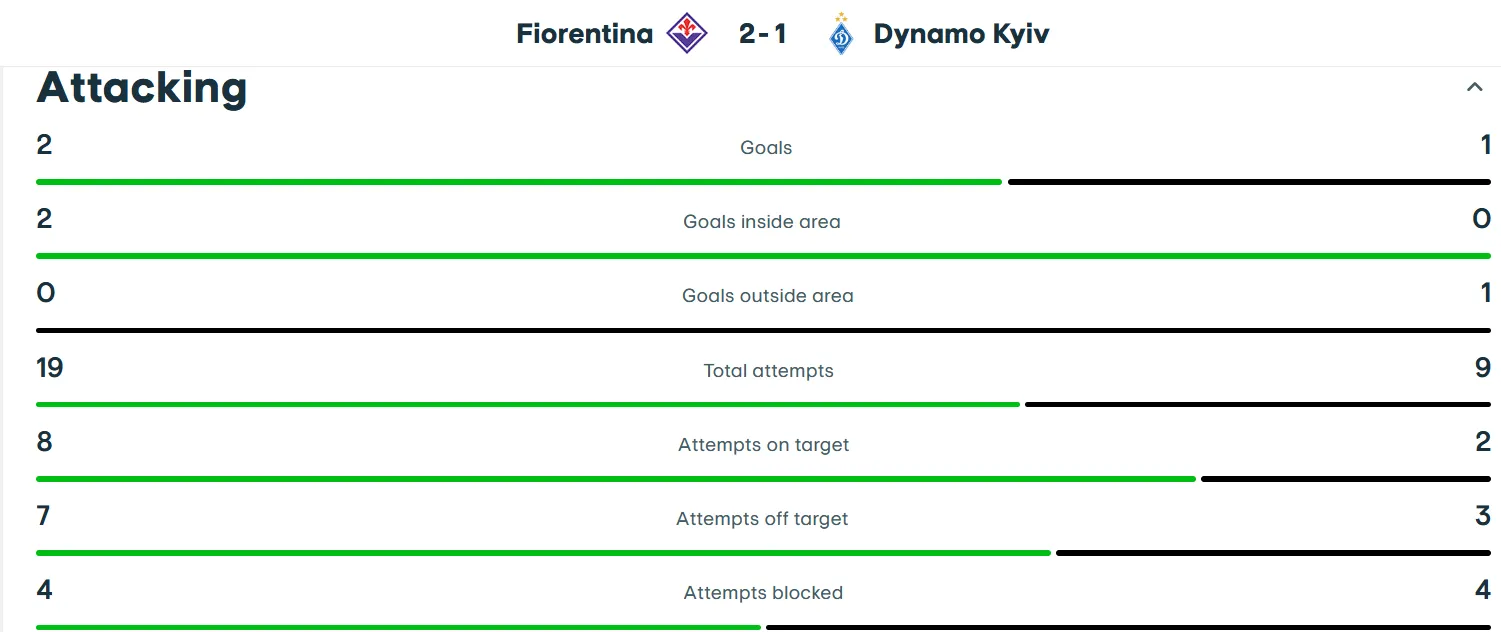Click the Fiorentina club crest icon
The height and width of the screenshot is (632, 1501).
687,34
